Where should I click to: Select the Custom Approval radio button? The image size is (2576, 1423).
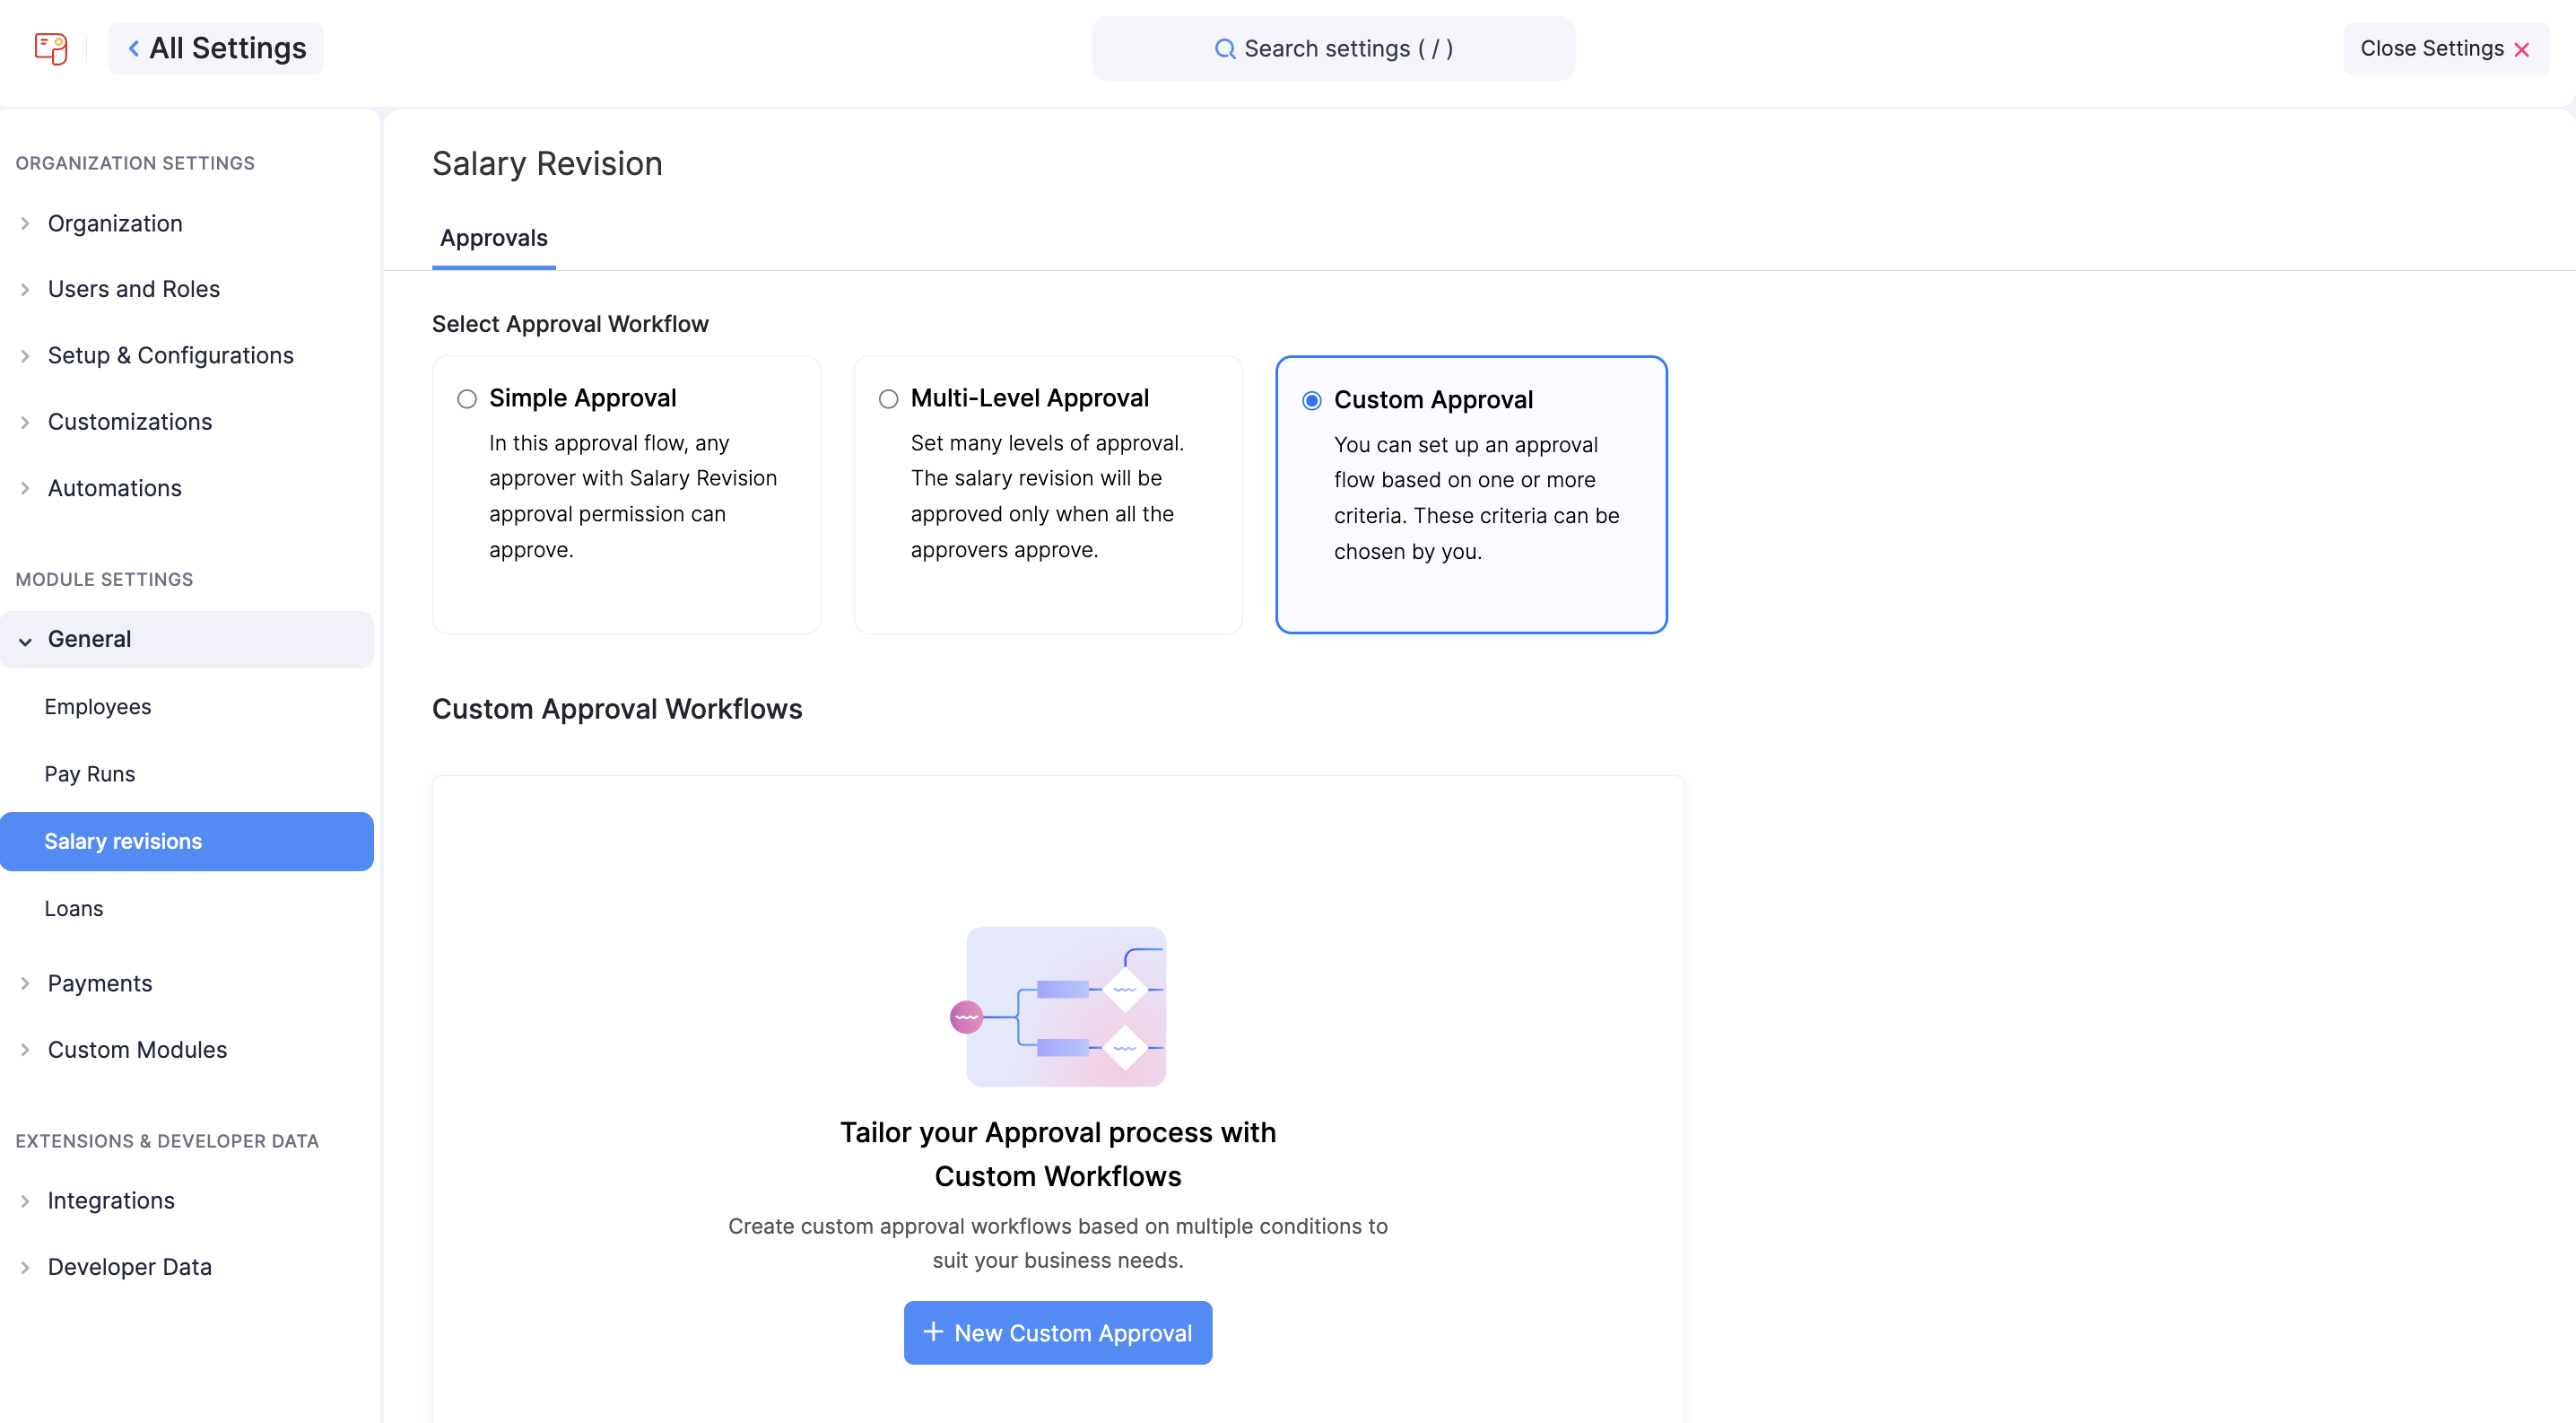(1311, 401)
